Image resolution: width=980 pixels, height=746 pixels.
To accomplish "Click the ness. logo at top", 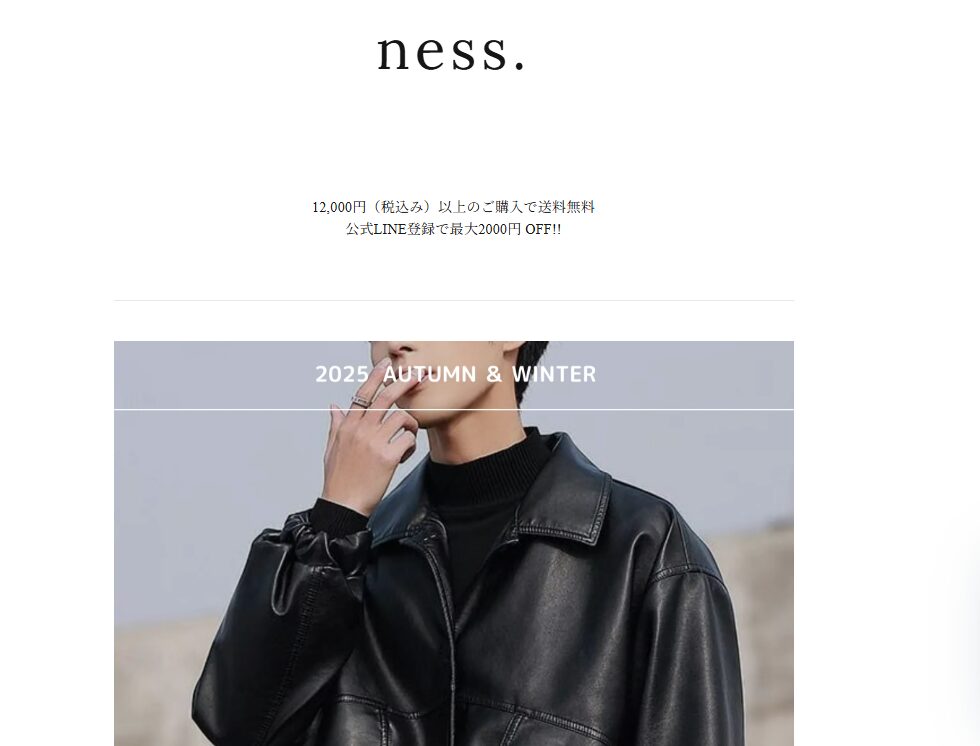I will coord(451,51).
